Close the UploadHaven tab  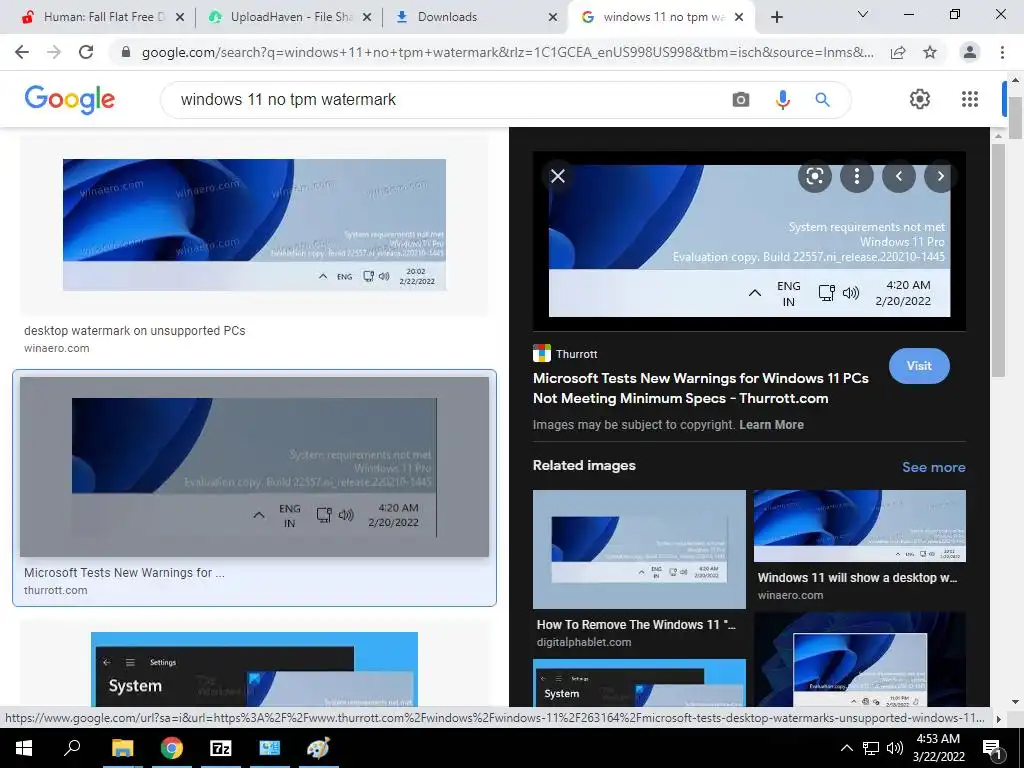(367, 17)
